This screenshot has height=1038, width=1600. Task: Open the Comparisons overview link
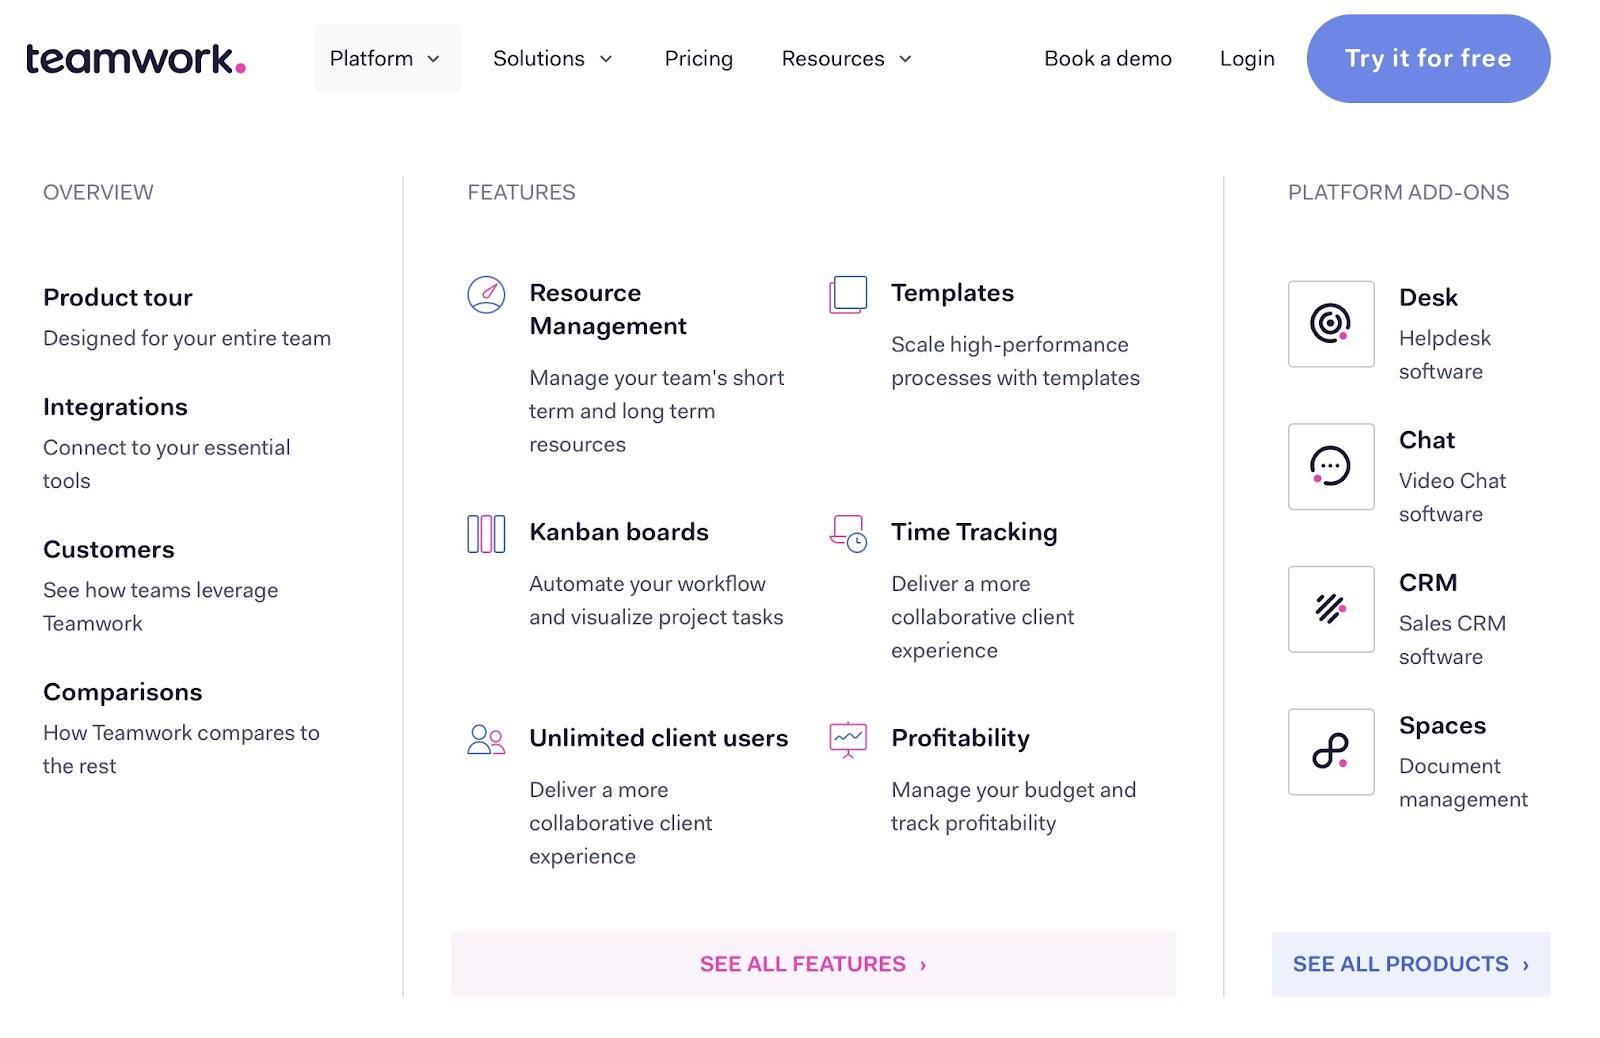pyautogui.click(x=123, y=692)
